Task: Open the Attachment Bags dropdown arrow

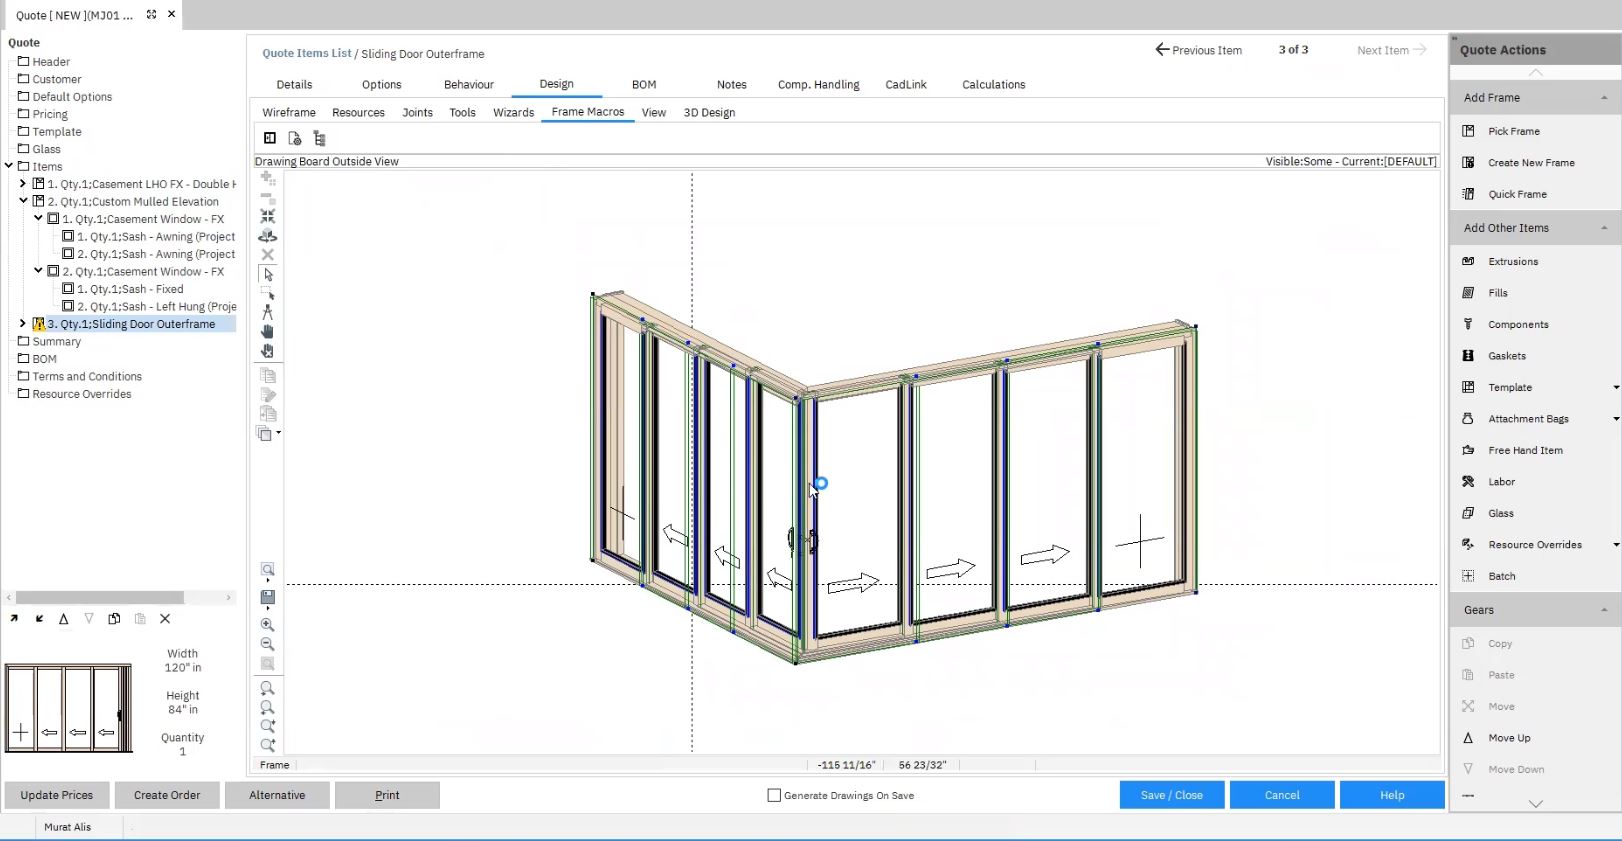Action: pos(1616,419)
